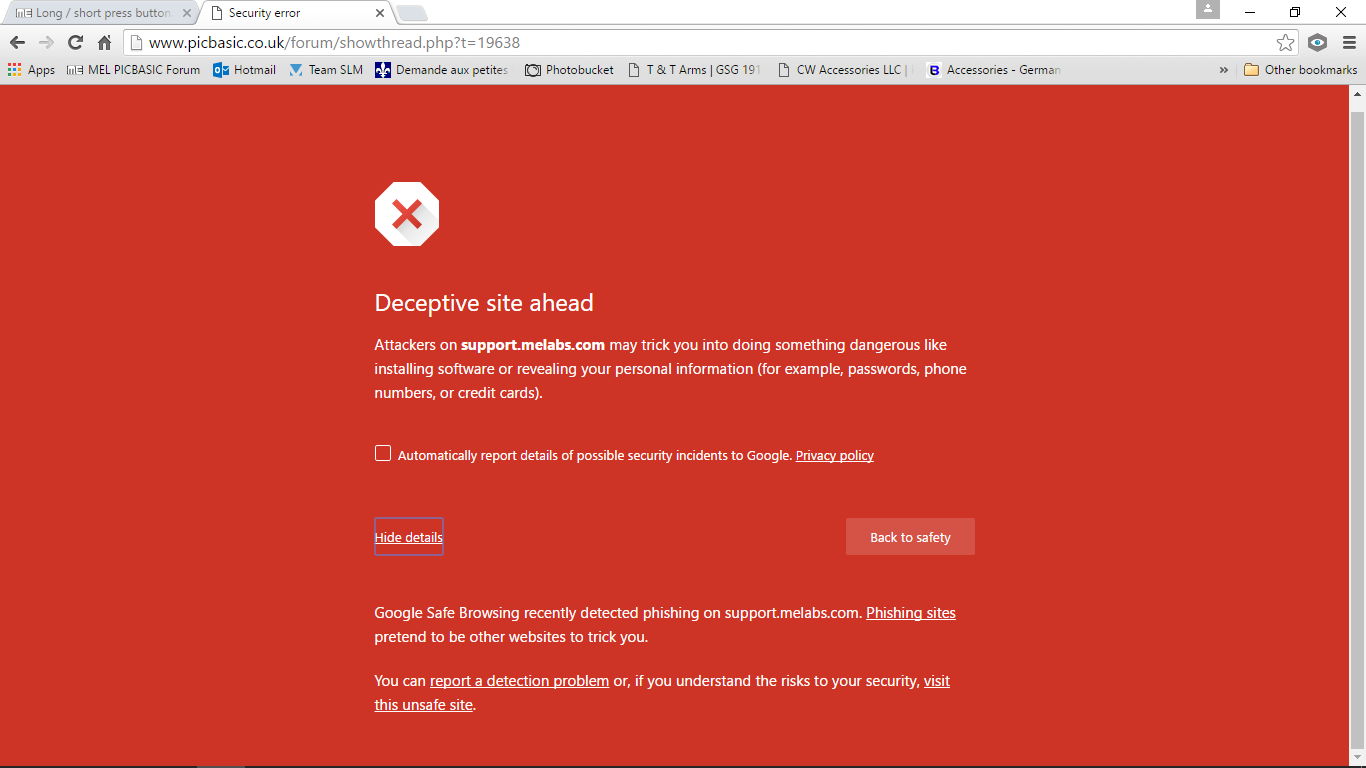Click the browser back arrow
Viewport: 1366px width, 768px height.
(x=17, y=43)
